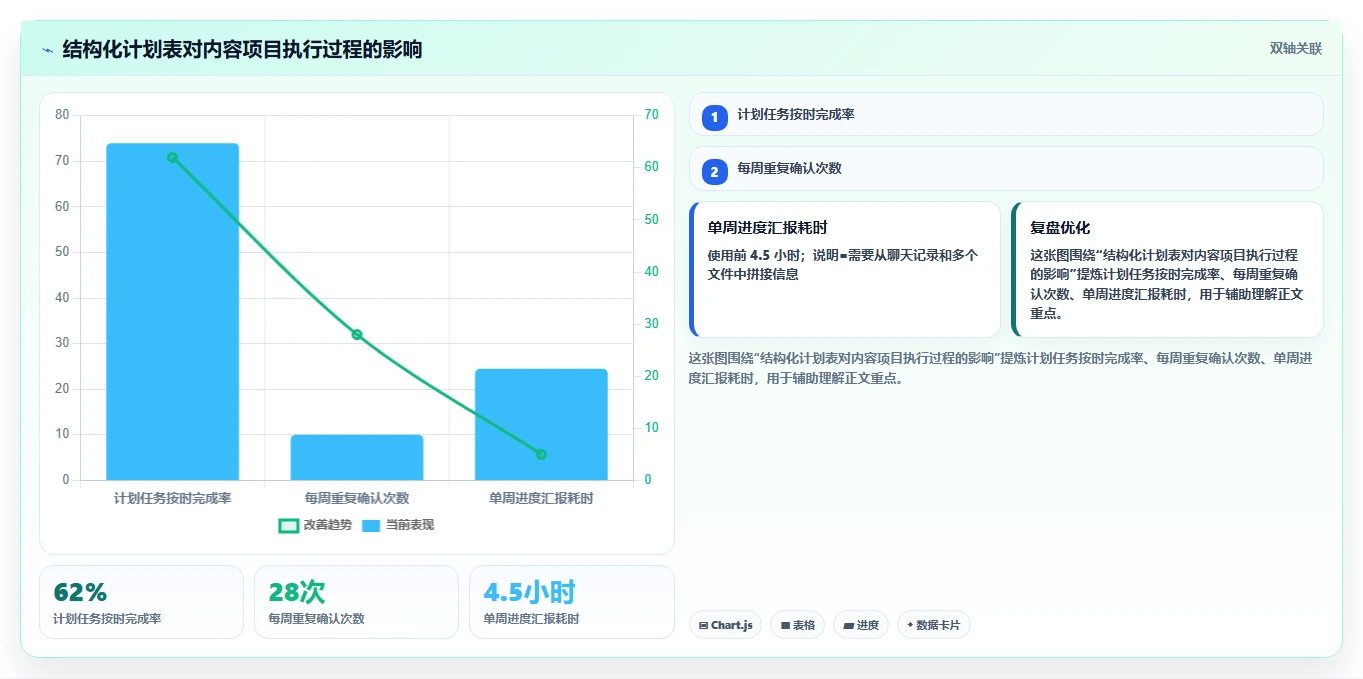Click the blue bar for 每周重复确认次数
Viewport: 1363px width, 679px height.
pos(357,457)
